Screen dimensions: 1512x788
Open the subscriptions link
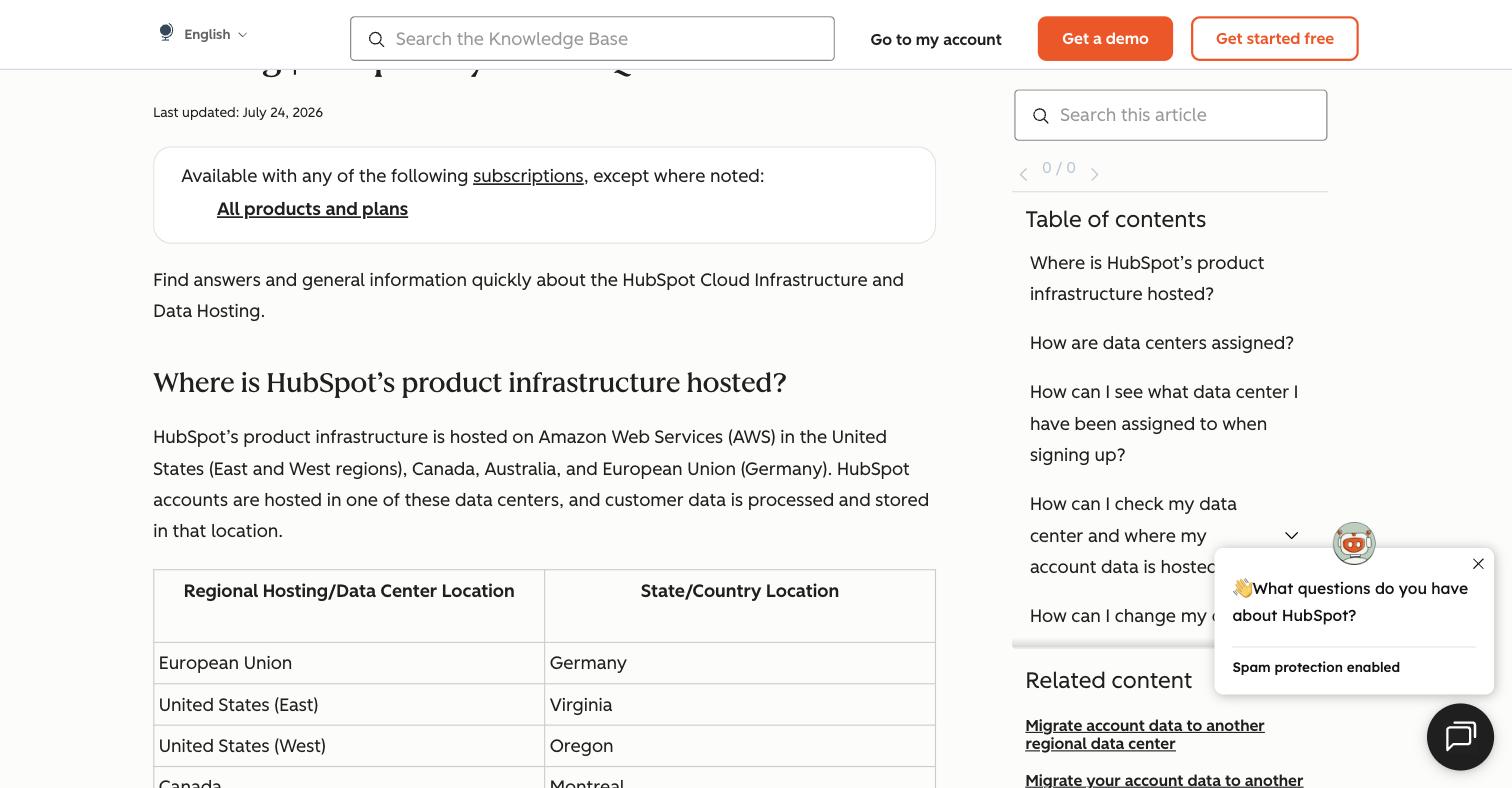point(528,176)
